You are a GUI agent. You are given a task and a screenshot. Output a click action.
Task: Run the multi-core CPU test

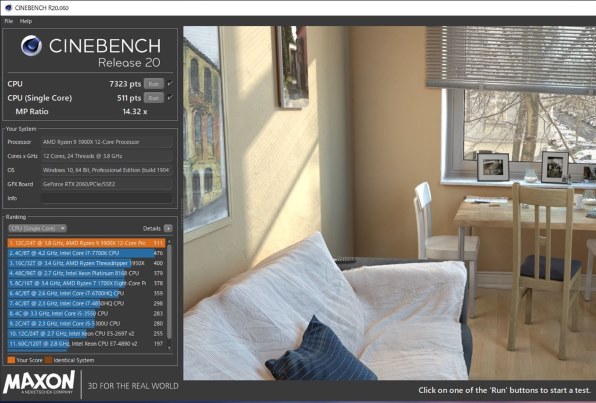pos(154,84)
